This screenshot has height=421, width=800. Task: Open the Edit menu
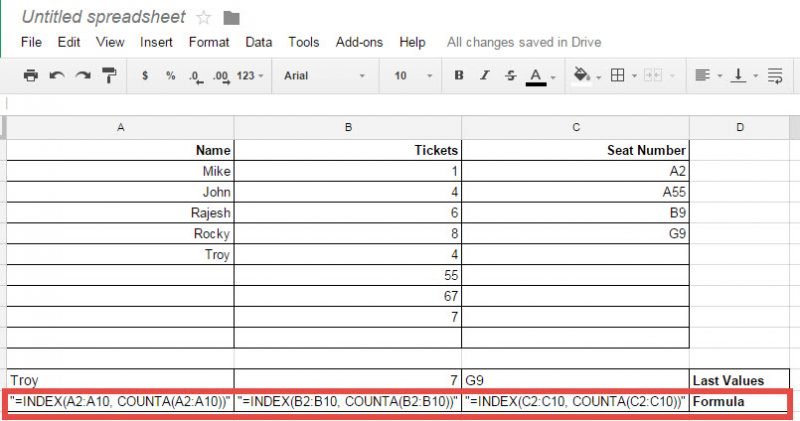point(69,42)
